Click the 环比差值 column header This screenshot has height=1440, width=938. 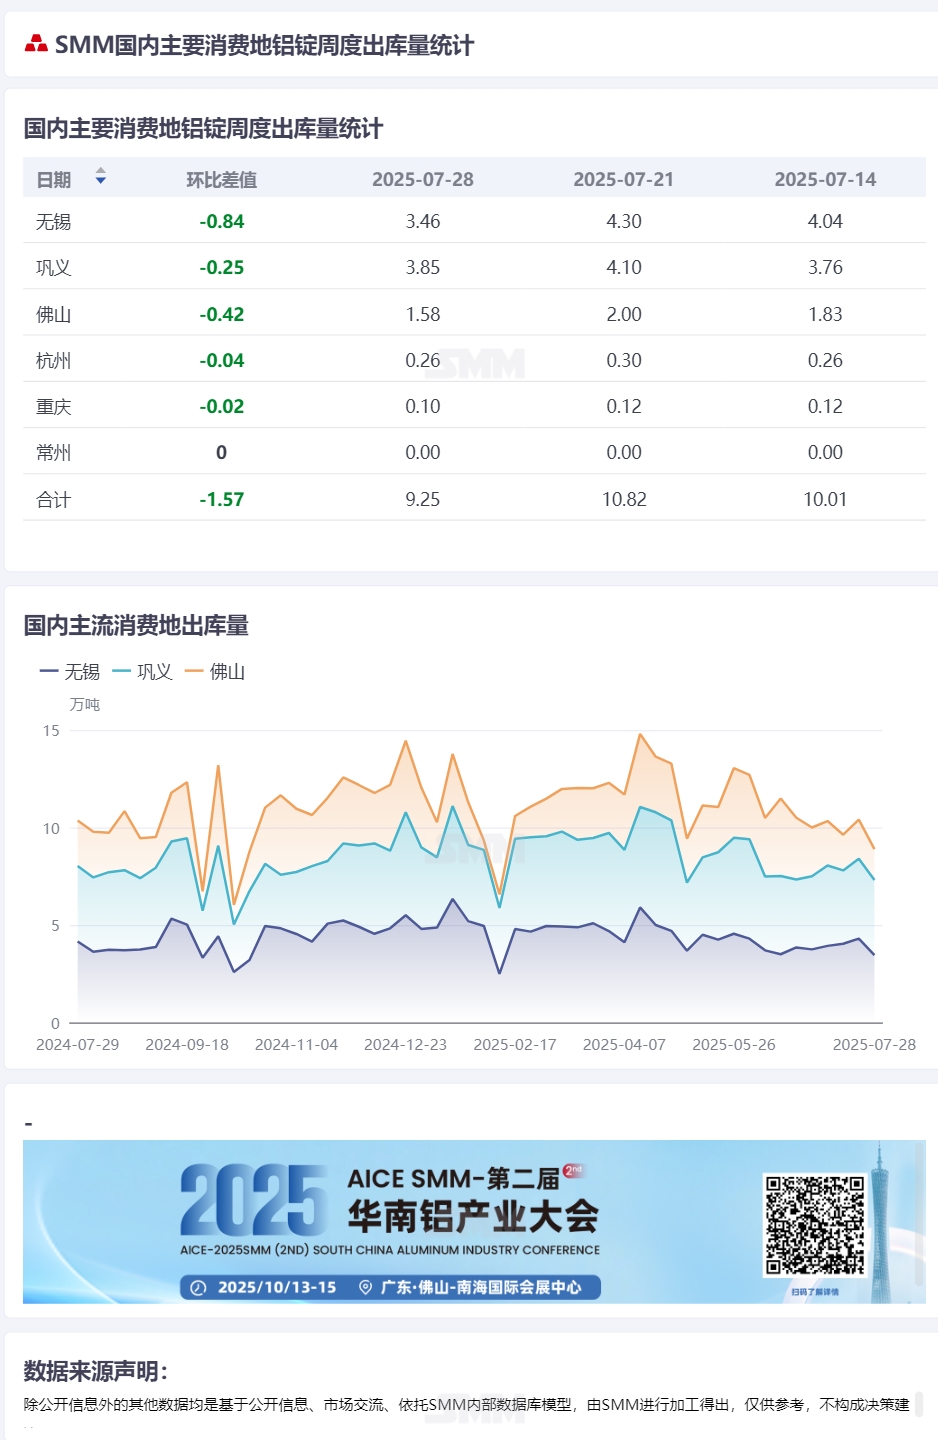[x=222, y=180]
